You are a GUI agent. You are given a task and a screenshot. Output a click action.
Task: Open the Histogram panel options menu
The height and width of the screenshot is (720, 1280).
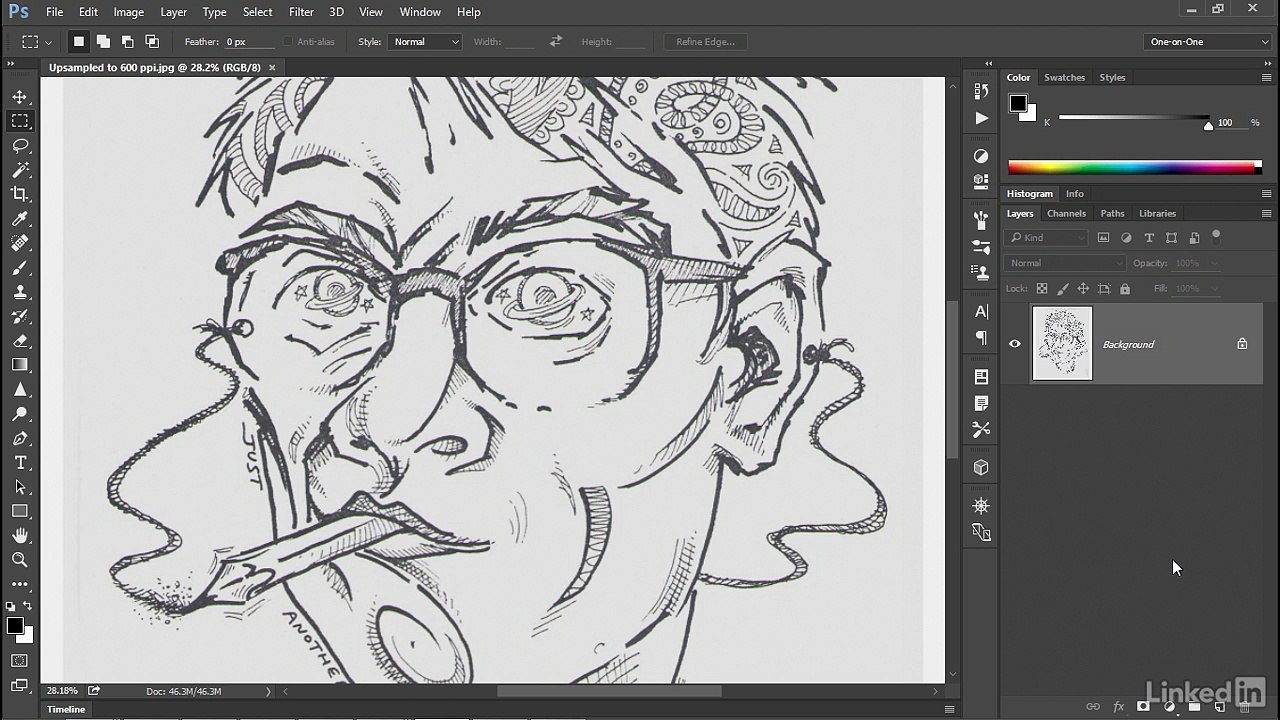[x=1266, y=193]
